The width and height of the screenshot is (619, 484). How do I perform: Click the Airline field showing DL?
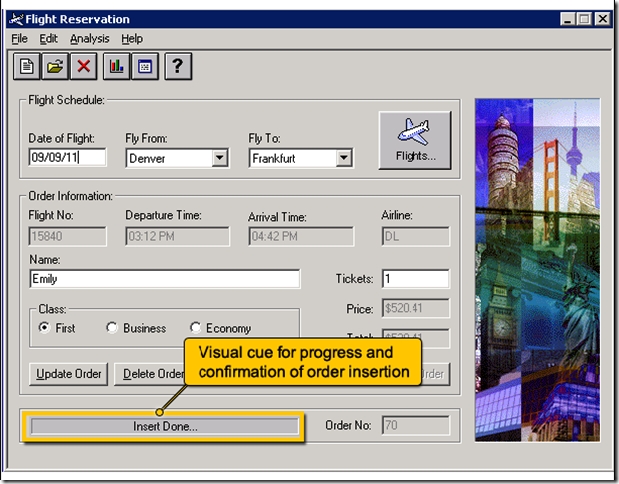point(415,236)
